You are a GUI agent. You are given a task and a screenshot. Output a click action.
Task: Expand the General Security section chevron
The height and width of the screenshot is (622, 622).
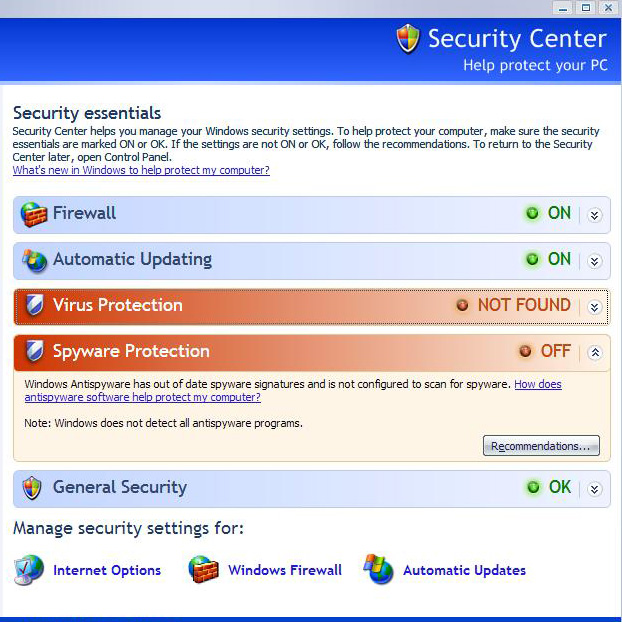coord(594,490)
